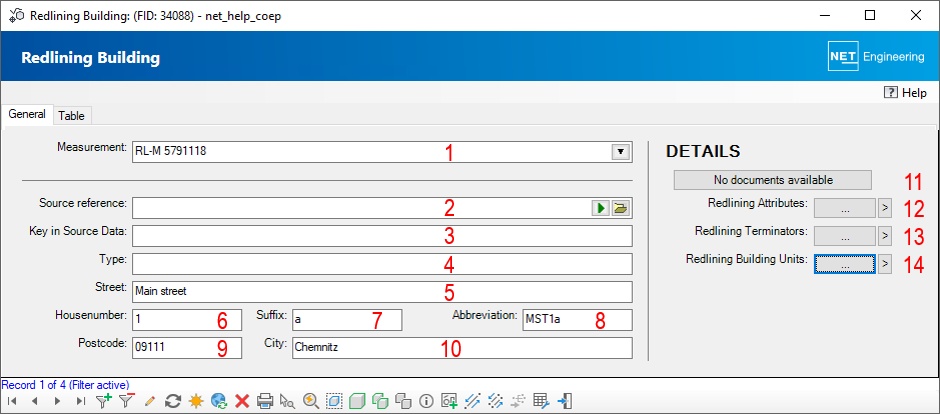
Task: Click the Suffix field
Action: pos(347,320)
